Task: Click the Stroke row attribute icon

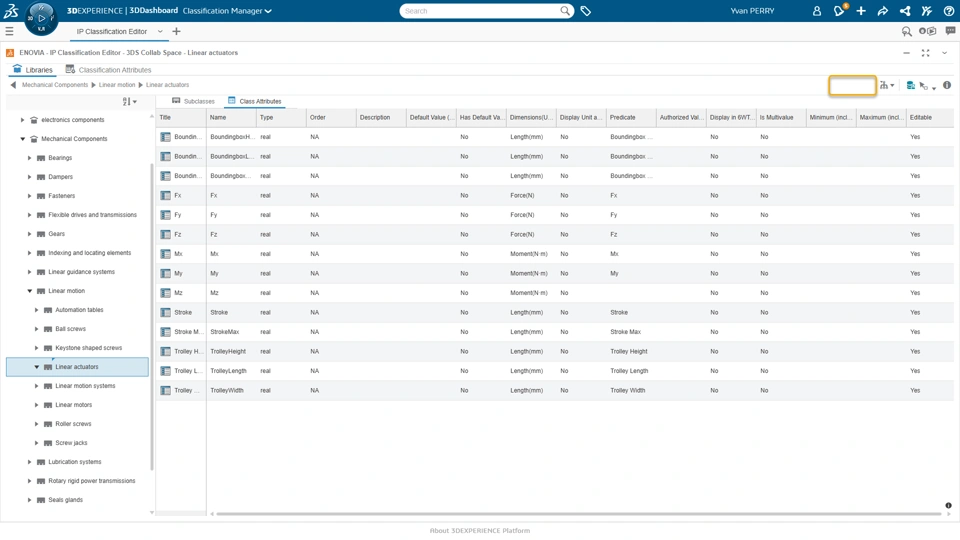Action: coord(165,312)
